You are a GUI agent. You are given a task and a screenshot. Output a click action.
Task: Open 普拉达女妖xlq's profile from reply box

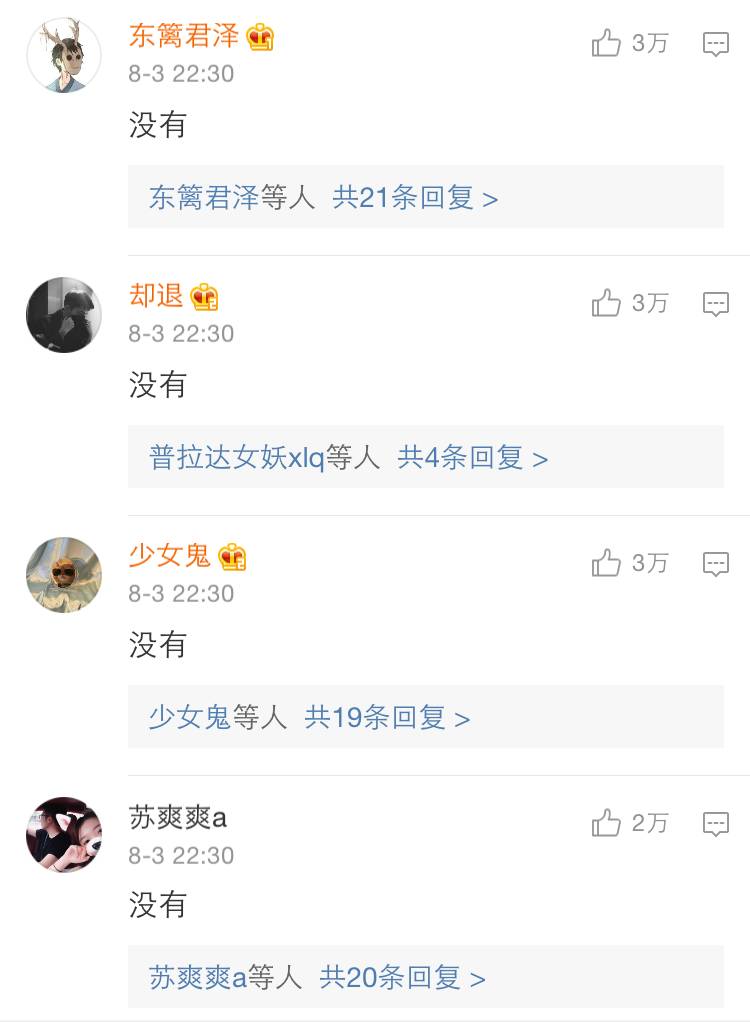[237, 458]
